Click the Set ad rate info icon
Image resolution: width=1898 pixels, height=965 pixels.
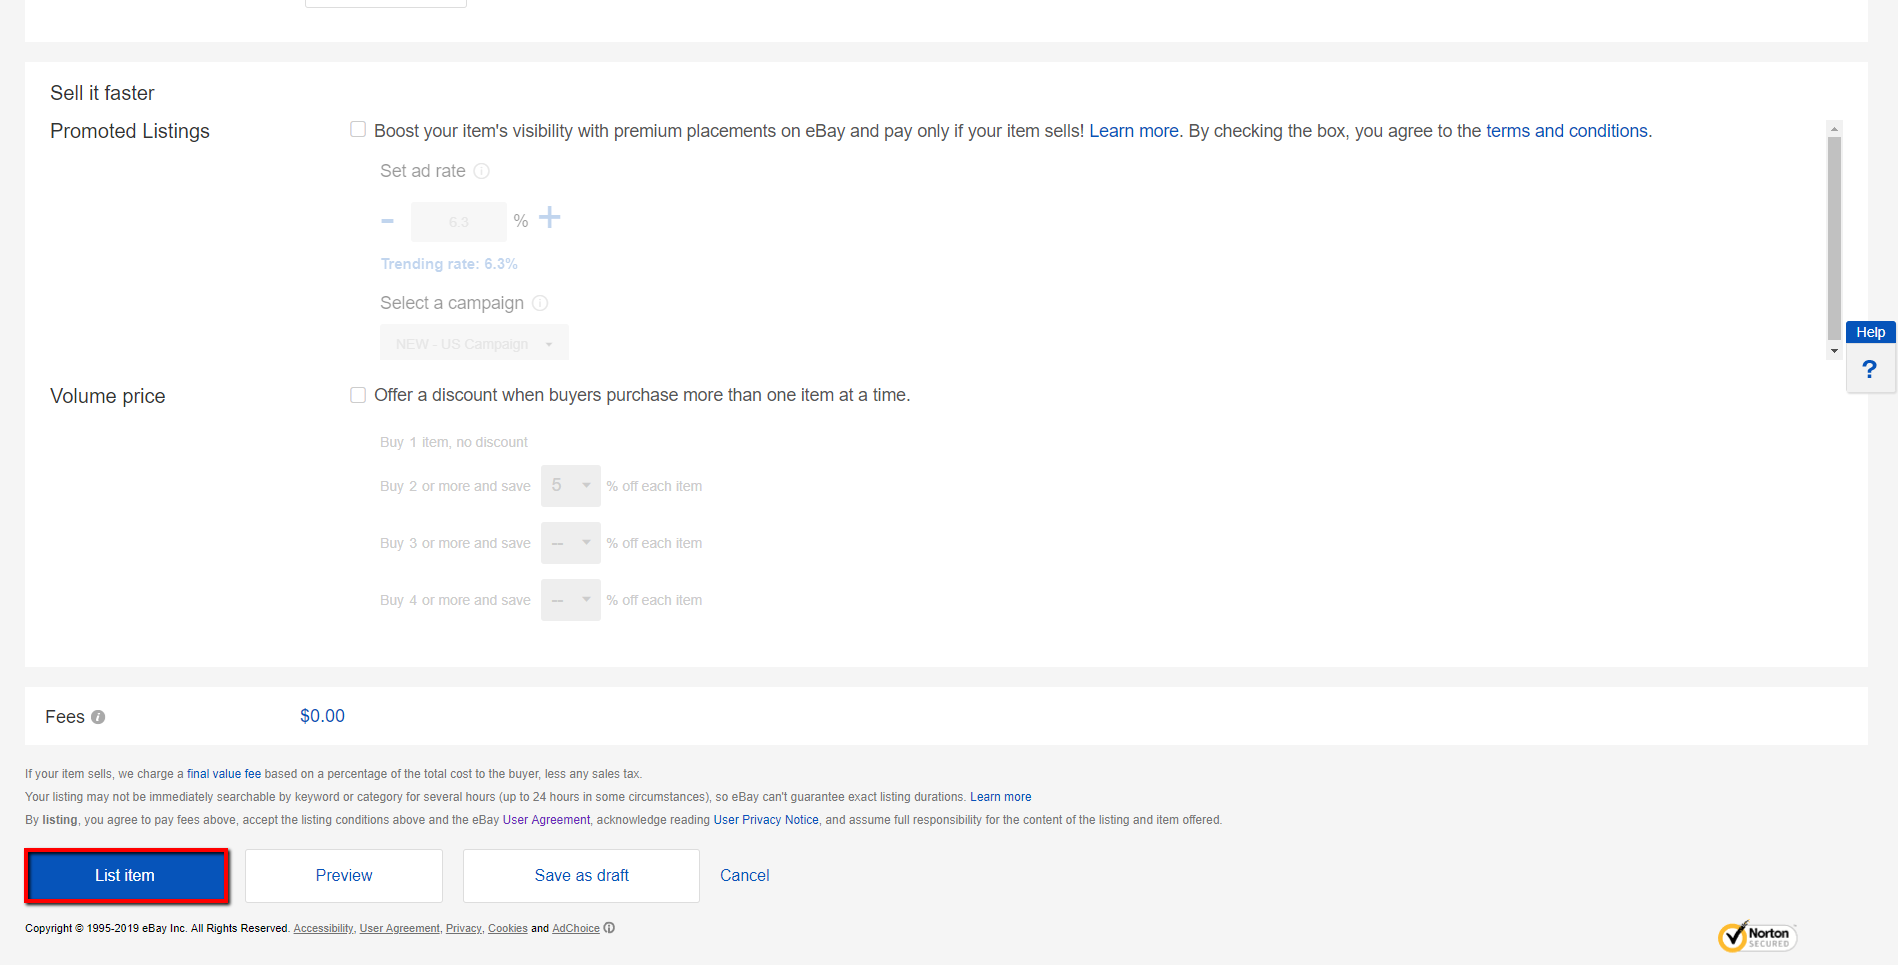[481, 171]
